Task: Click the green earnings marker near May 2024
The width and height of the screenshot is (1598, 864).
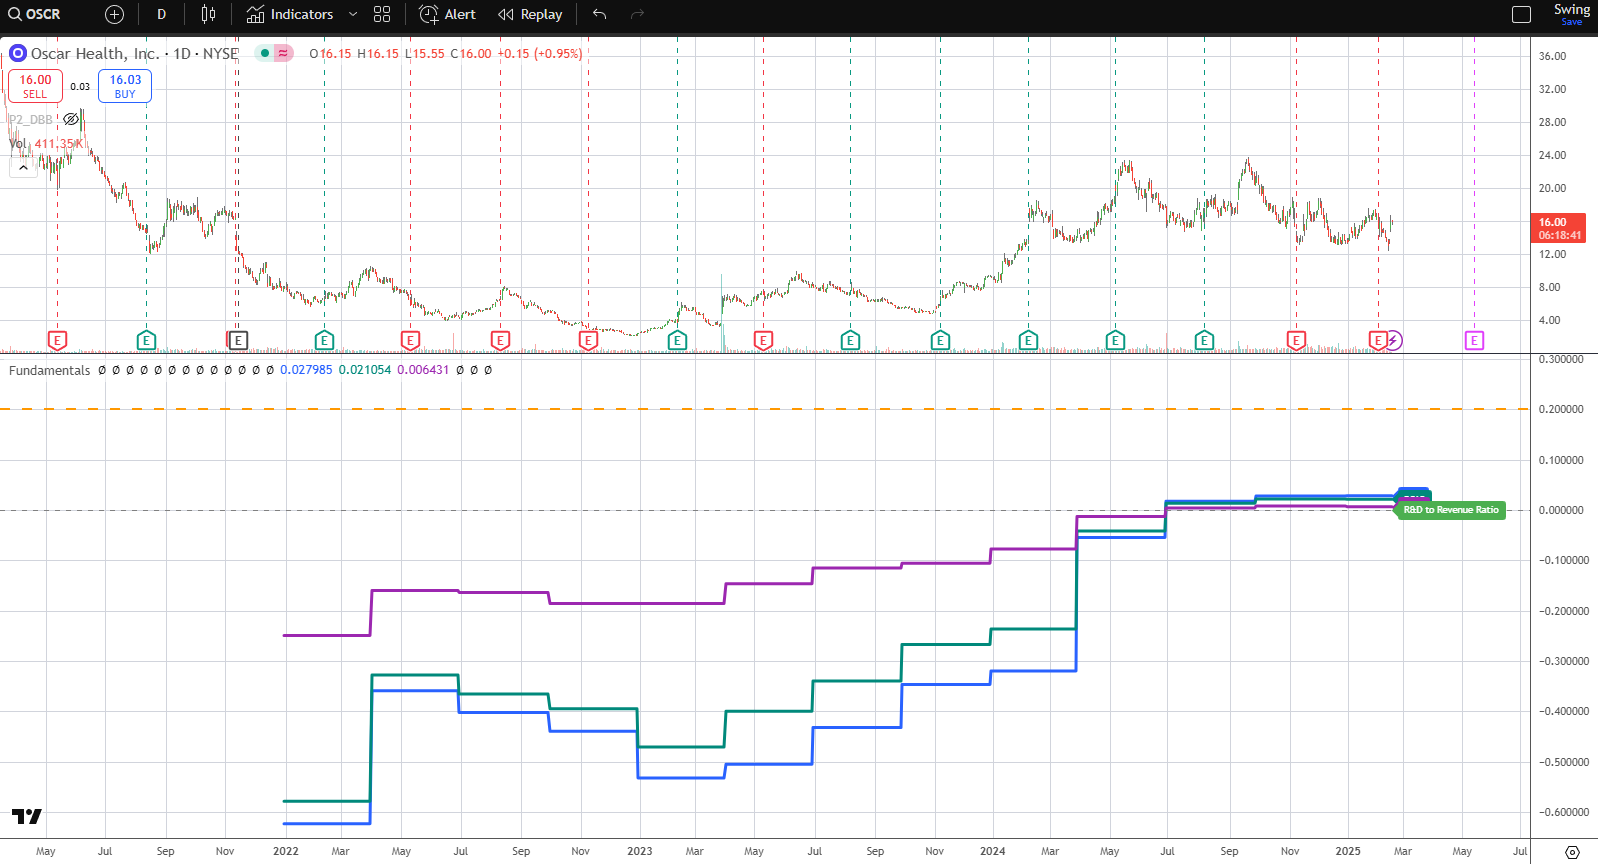Action: pyautogui.click(x=1115, y=341)
